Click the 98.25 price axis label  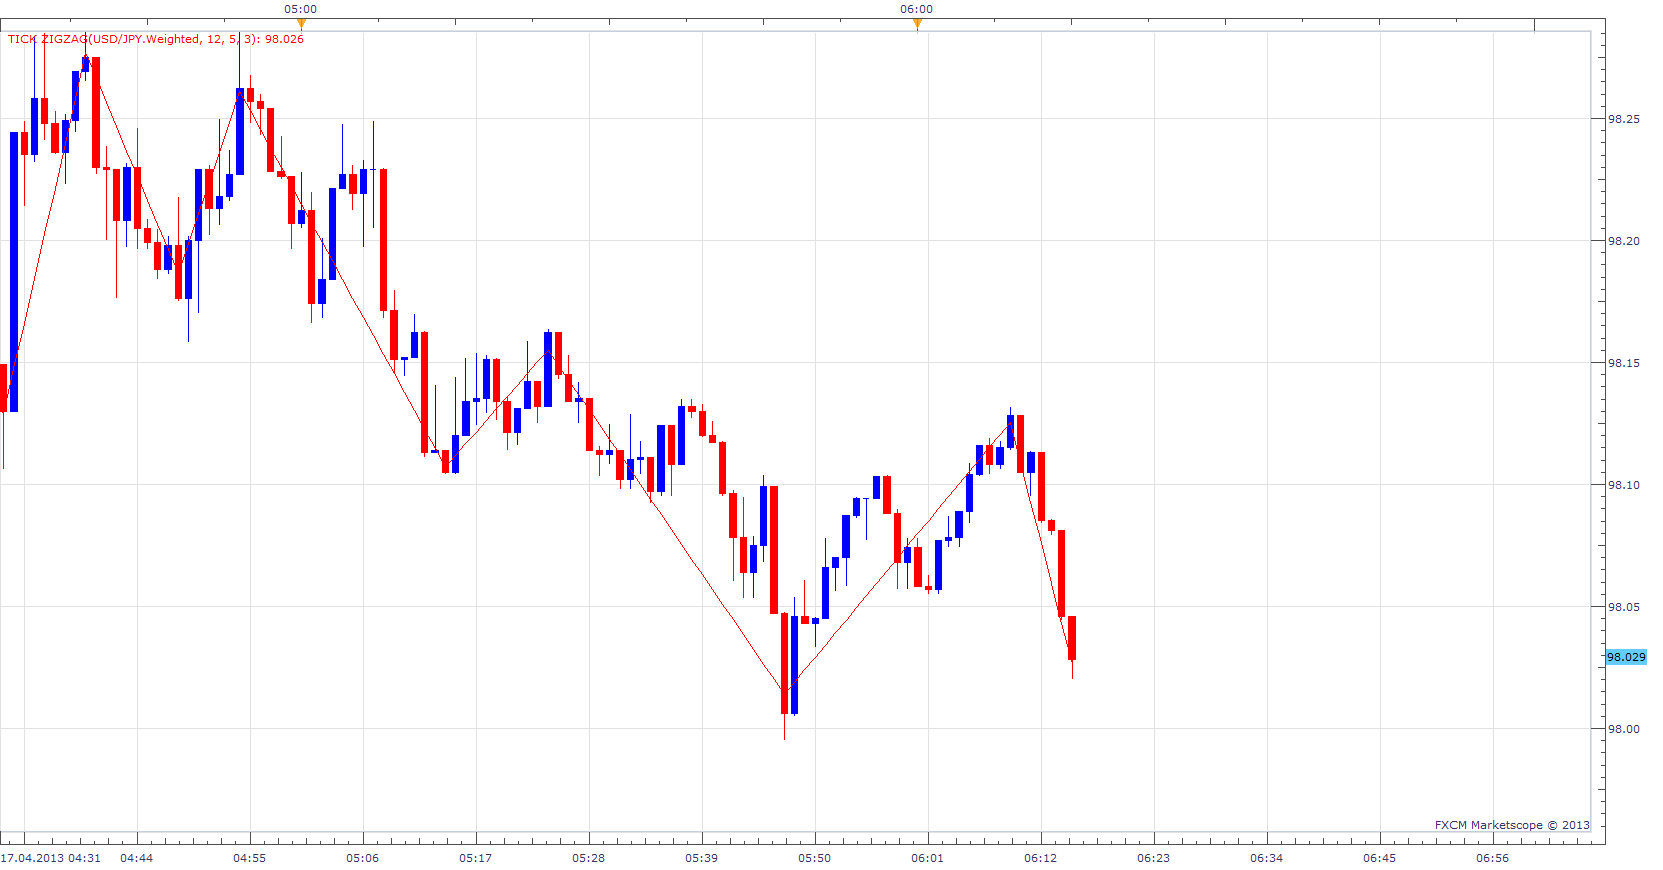1623,119
